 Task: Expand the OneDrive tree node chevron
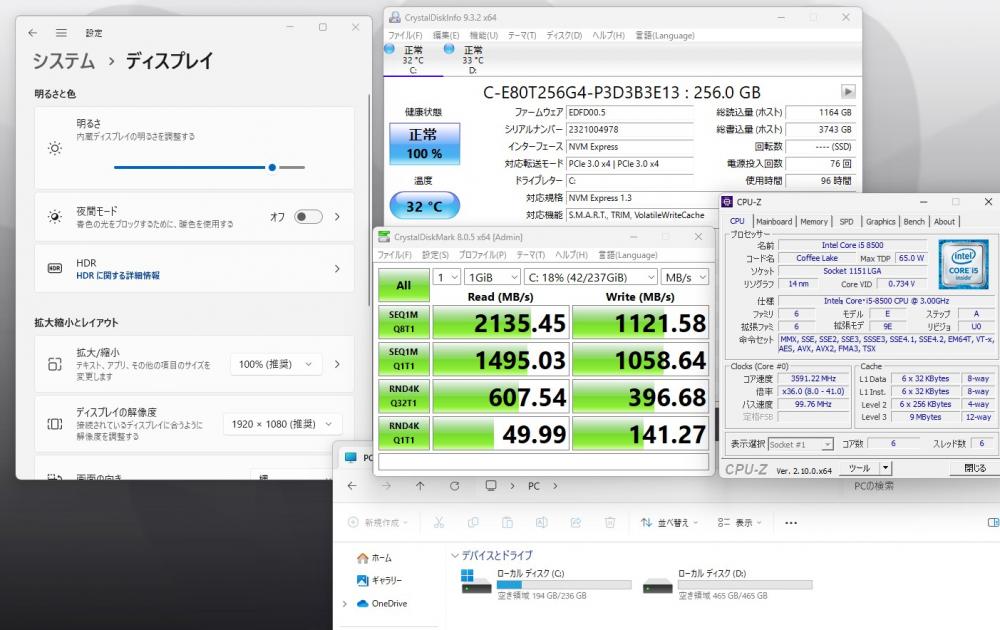(x=345, y=603)
